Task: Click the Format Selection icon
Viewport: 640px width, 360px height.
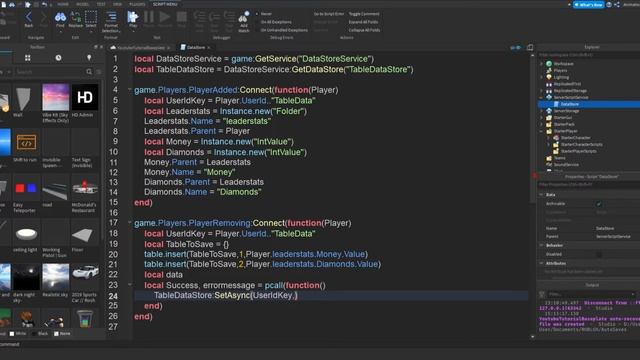Action: click(111, 17)
